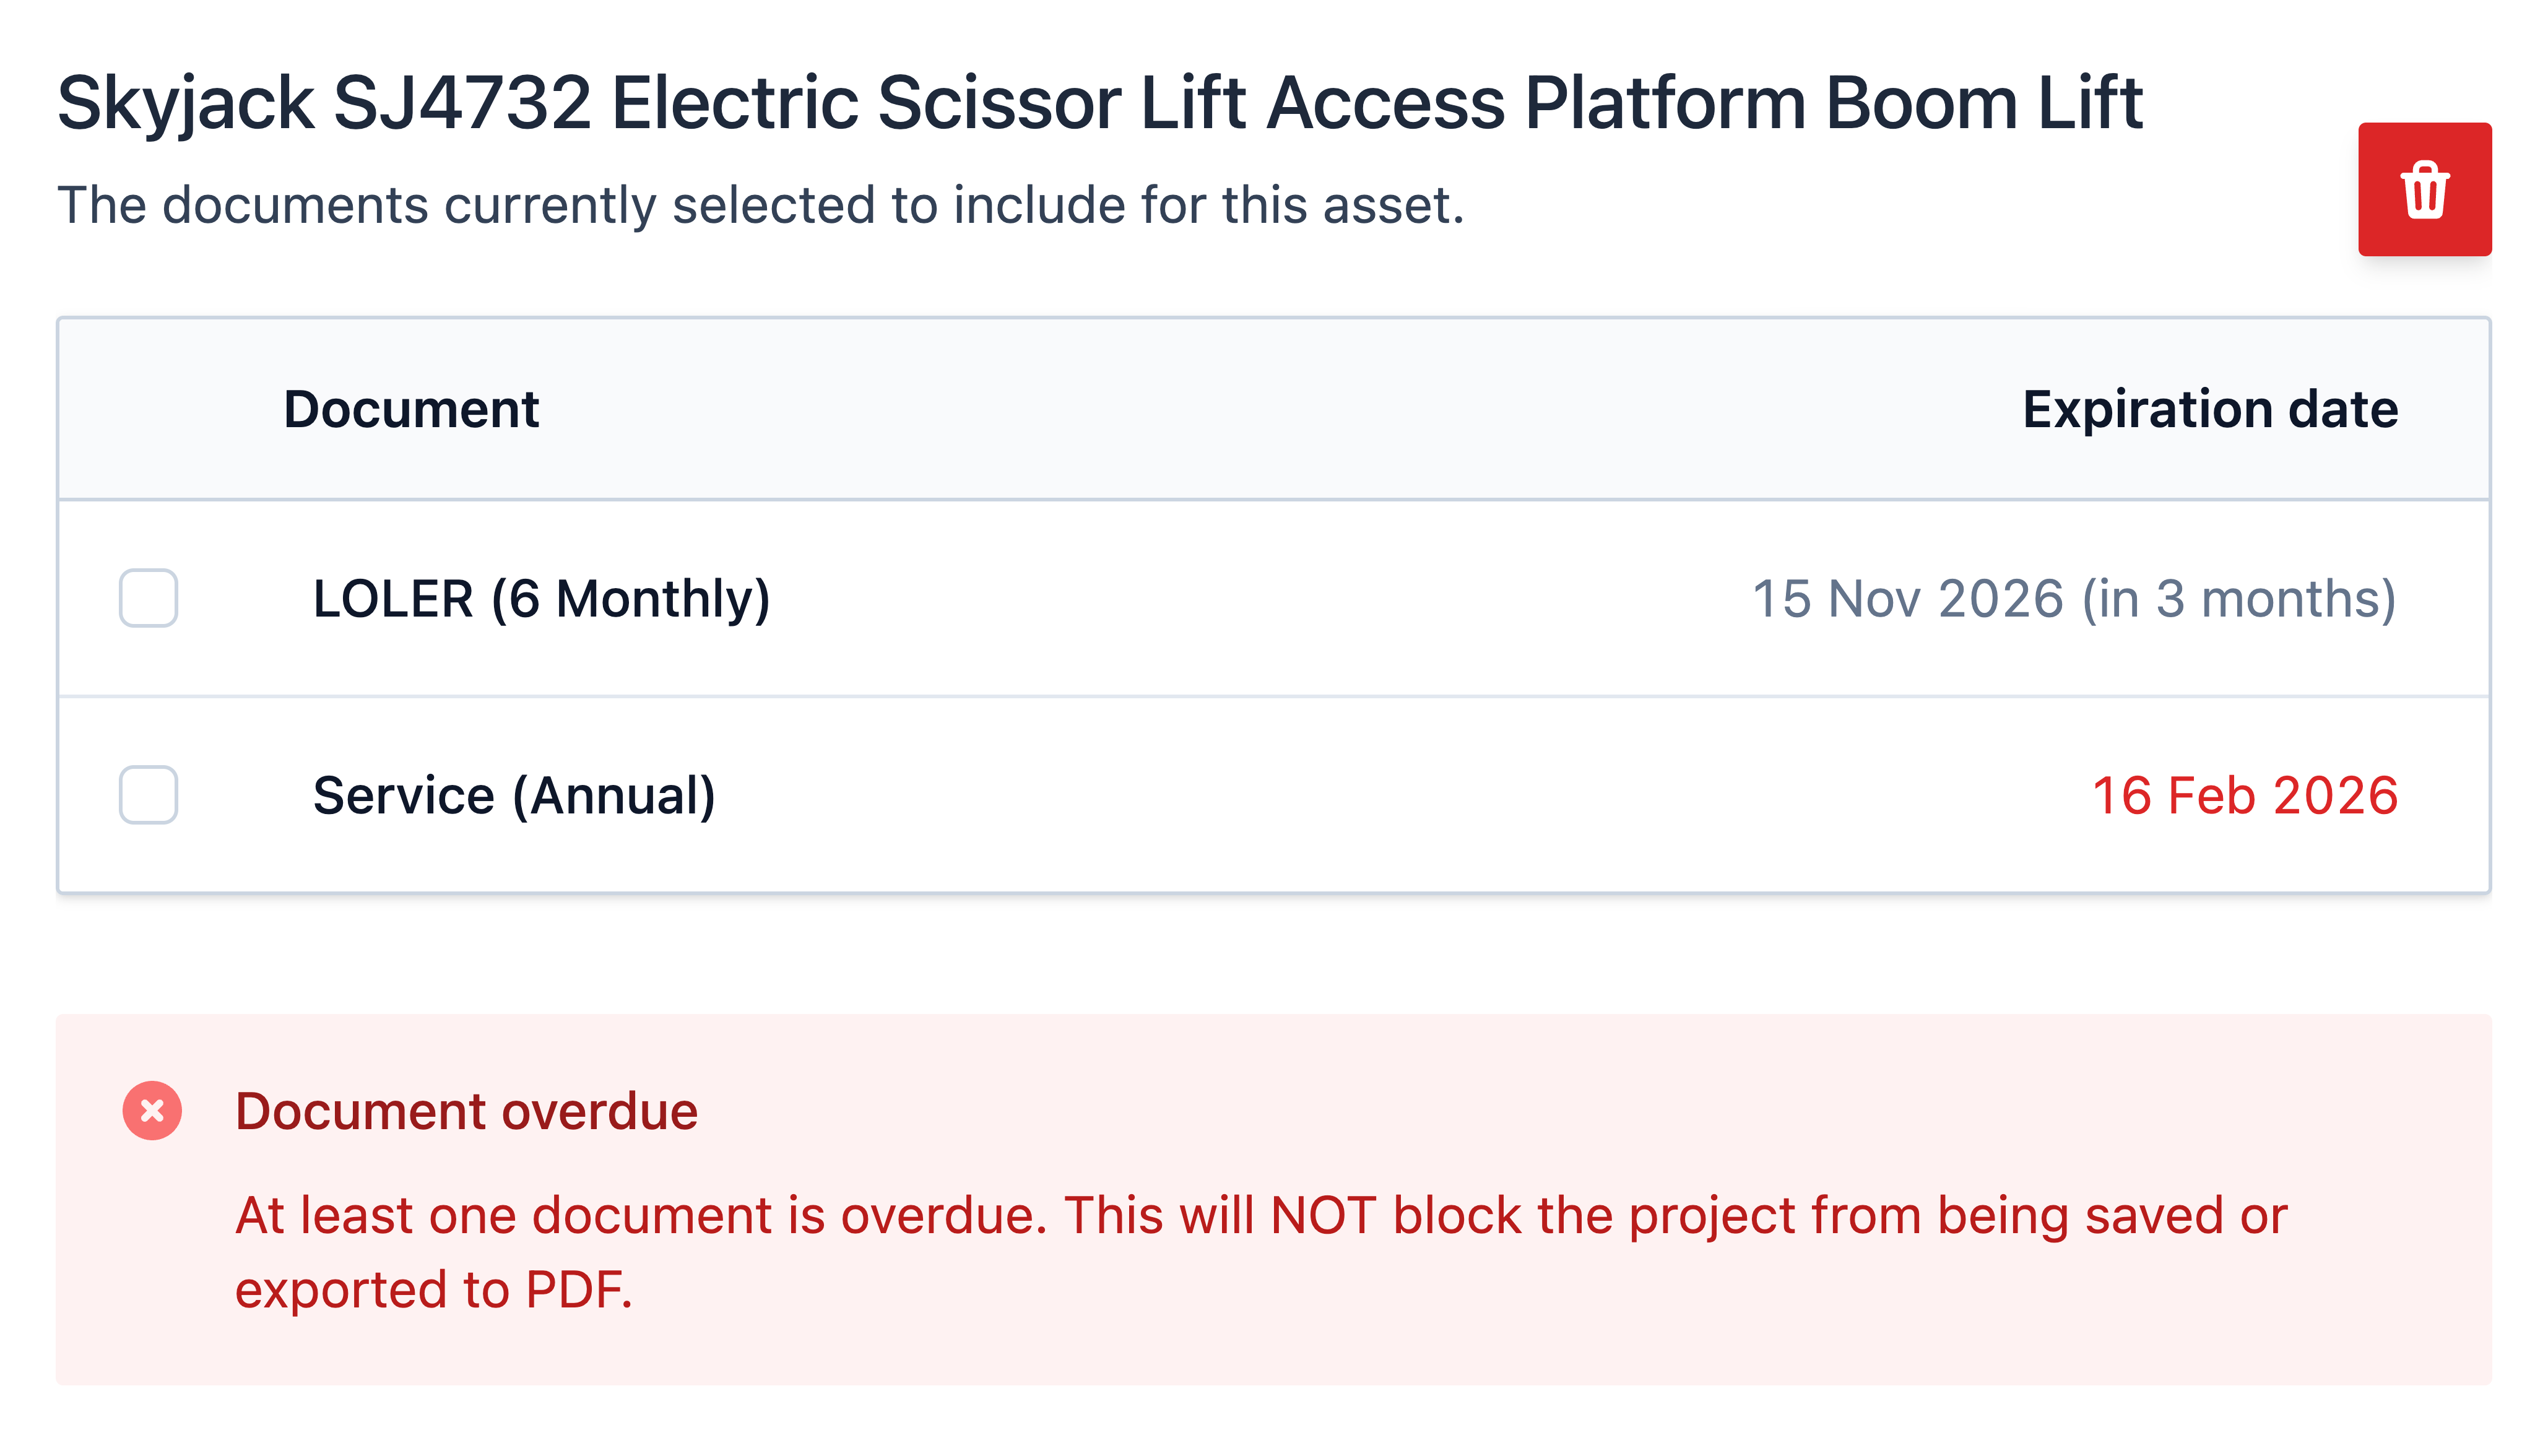Viewport: 2548px width, 1456px height.
Task: Click the Expiration date column header
Action: pyautogui.click(x=2210, y=409)
